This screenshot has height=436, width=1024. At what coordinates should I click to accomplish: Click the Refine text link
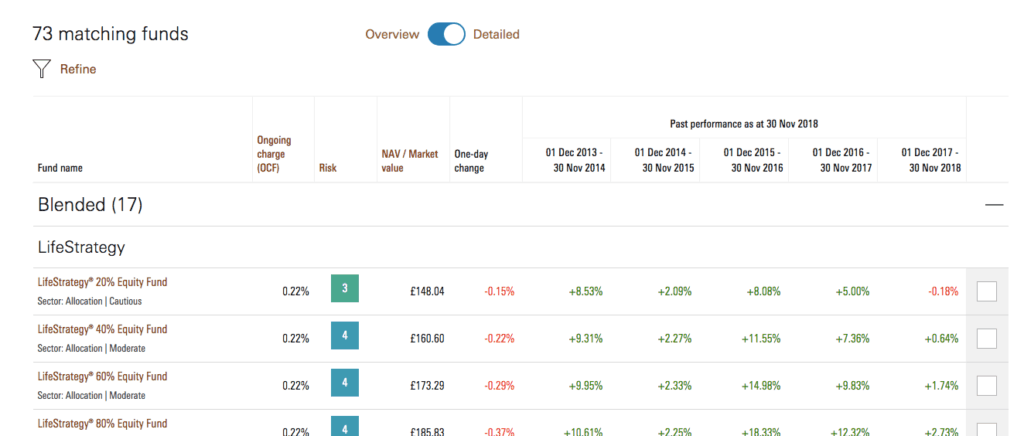tap(78, 69)
